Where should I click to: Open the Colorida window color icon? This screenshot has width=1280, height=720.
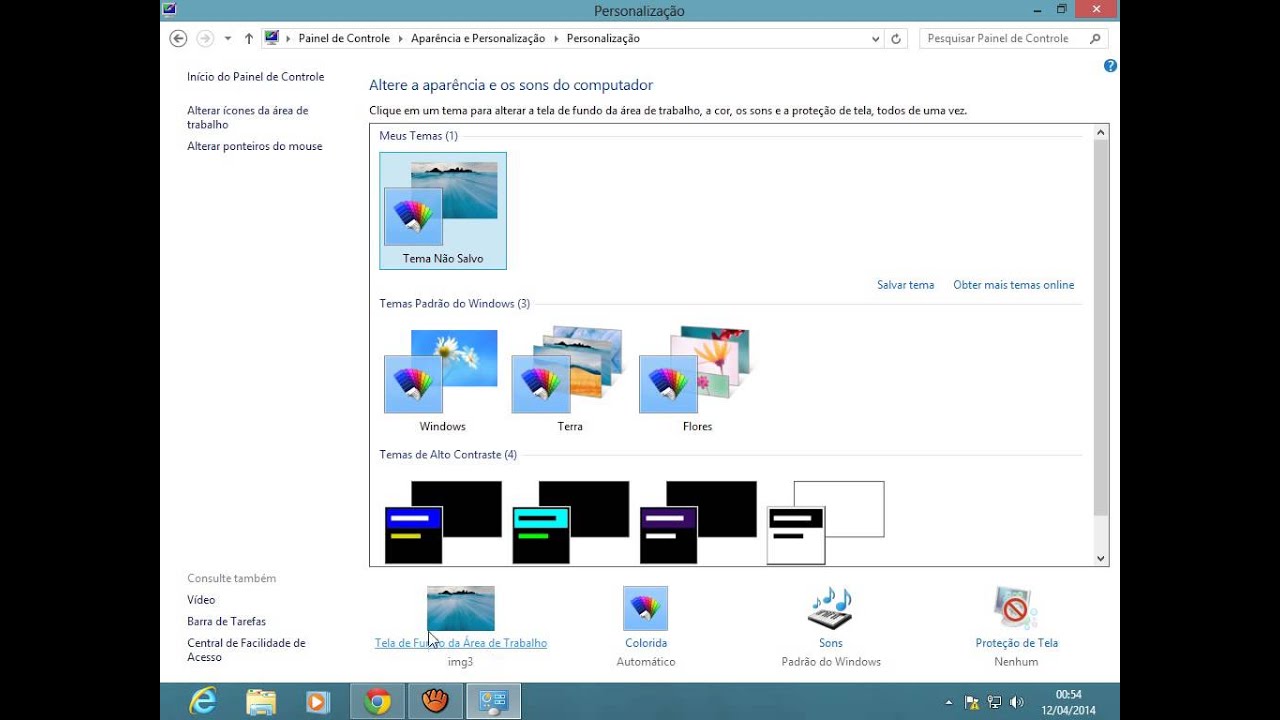[x=645, y=609]
